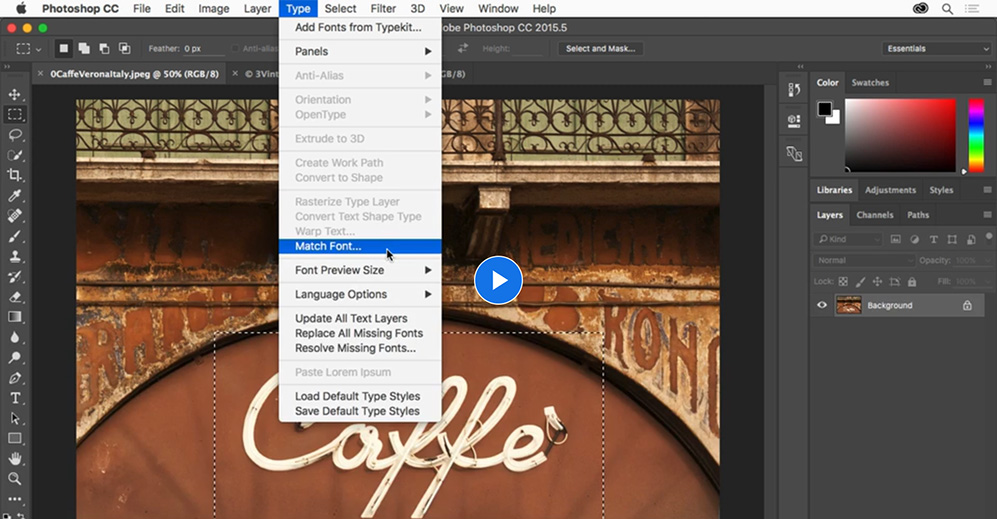Choose the Crop tool
This screenshot has height=519, width=997.
(15, 175)
